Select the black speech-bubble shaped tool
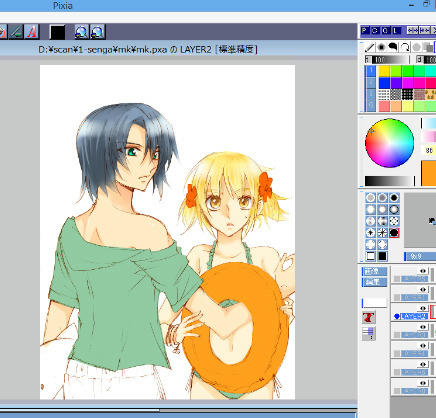Viewport: 436px width, 418px height. tap(393, 47)
